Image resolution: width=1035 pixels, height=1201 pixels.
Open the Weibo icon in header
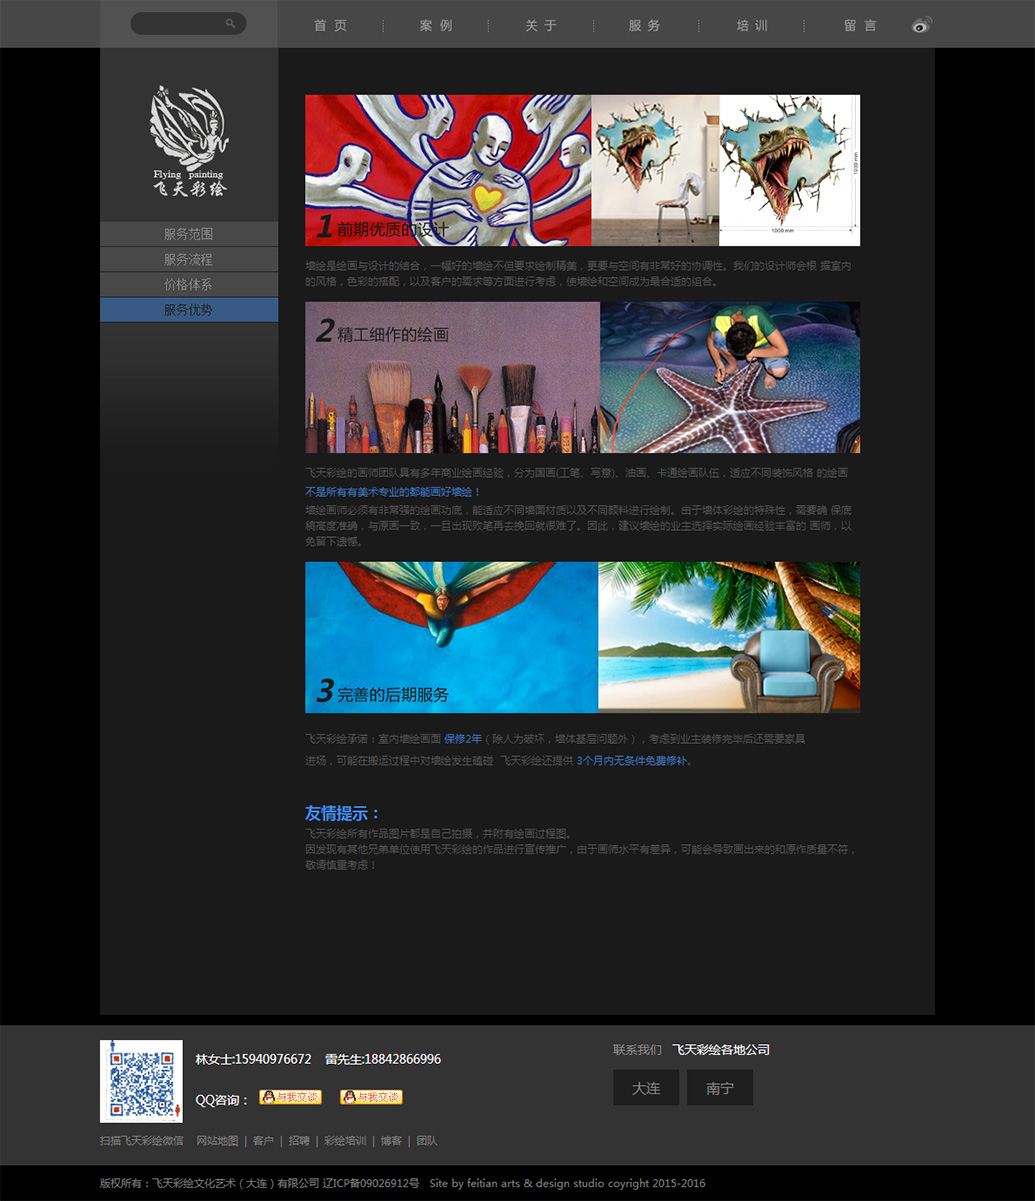(x=921, y=25)
